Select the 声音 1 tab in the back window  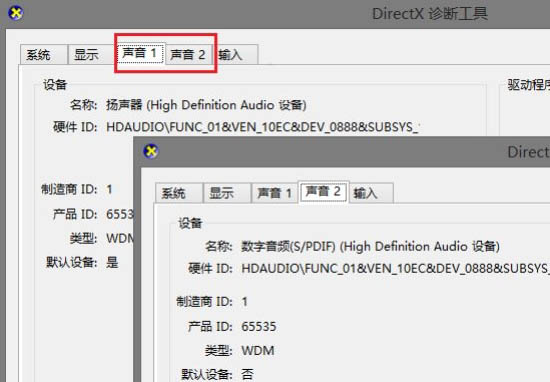(140, 53)
